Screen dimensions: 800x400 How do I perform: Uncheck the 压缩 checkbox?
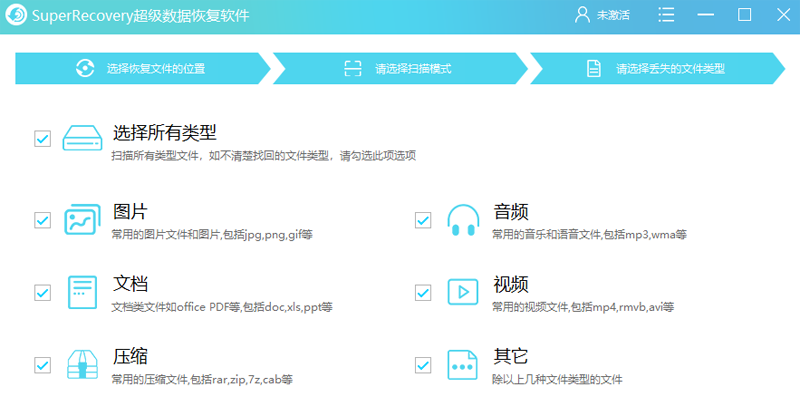(42, 365)
